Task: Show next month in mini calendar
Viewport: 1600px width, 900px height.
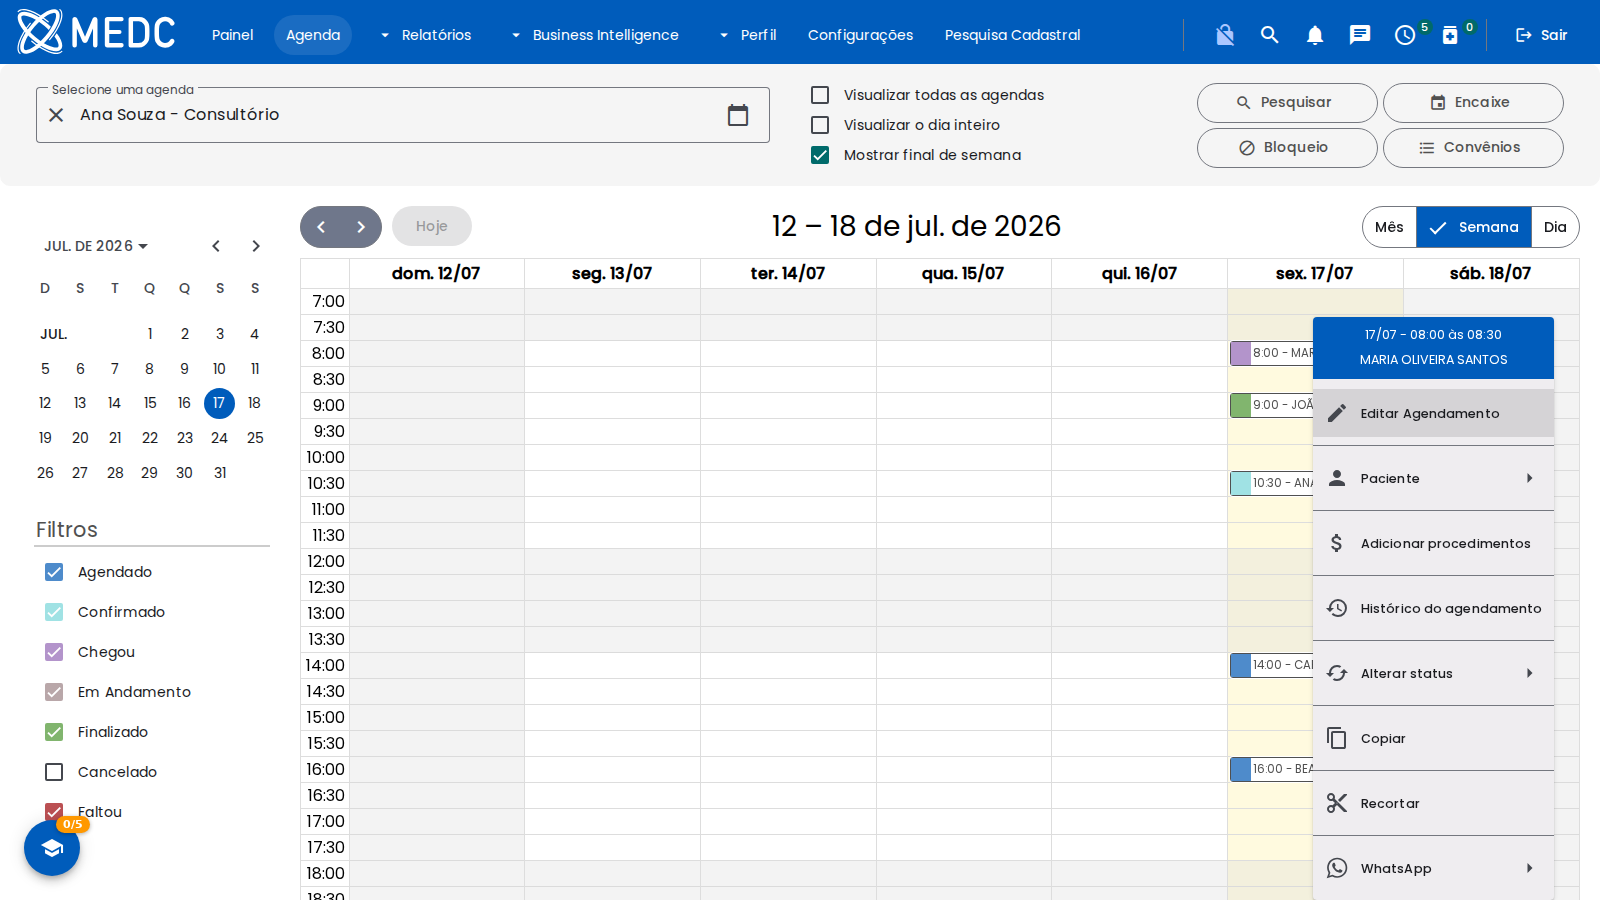Action: (256, 246)
